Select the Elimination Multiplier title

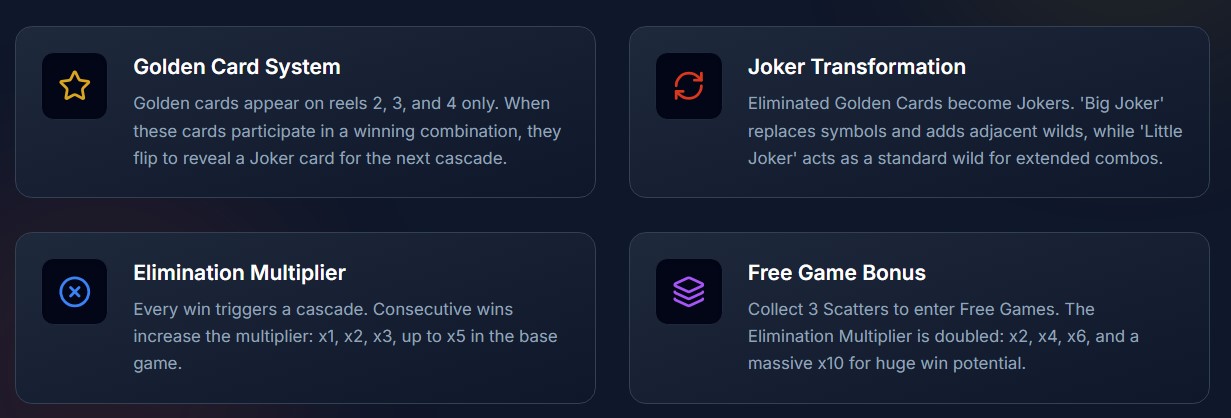(x=239, y=273)
